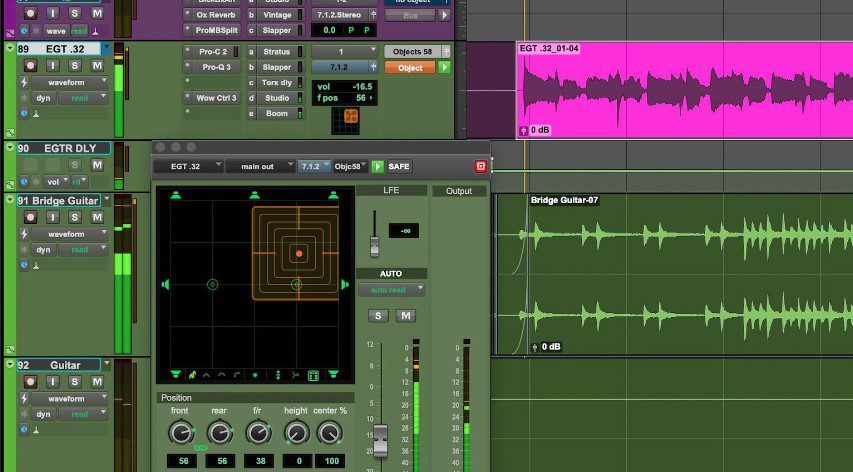Click the orange panner position dot
Image resolution: width=853 pixels, height=472 pixels.
point(298,254)
